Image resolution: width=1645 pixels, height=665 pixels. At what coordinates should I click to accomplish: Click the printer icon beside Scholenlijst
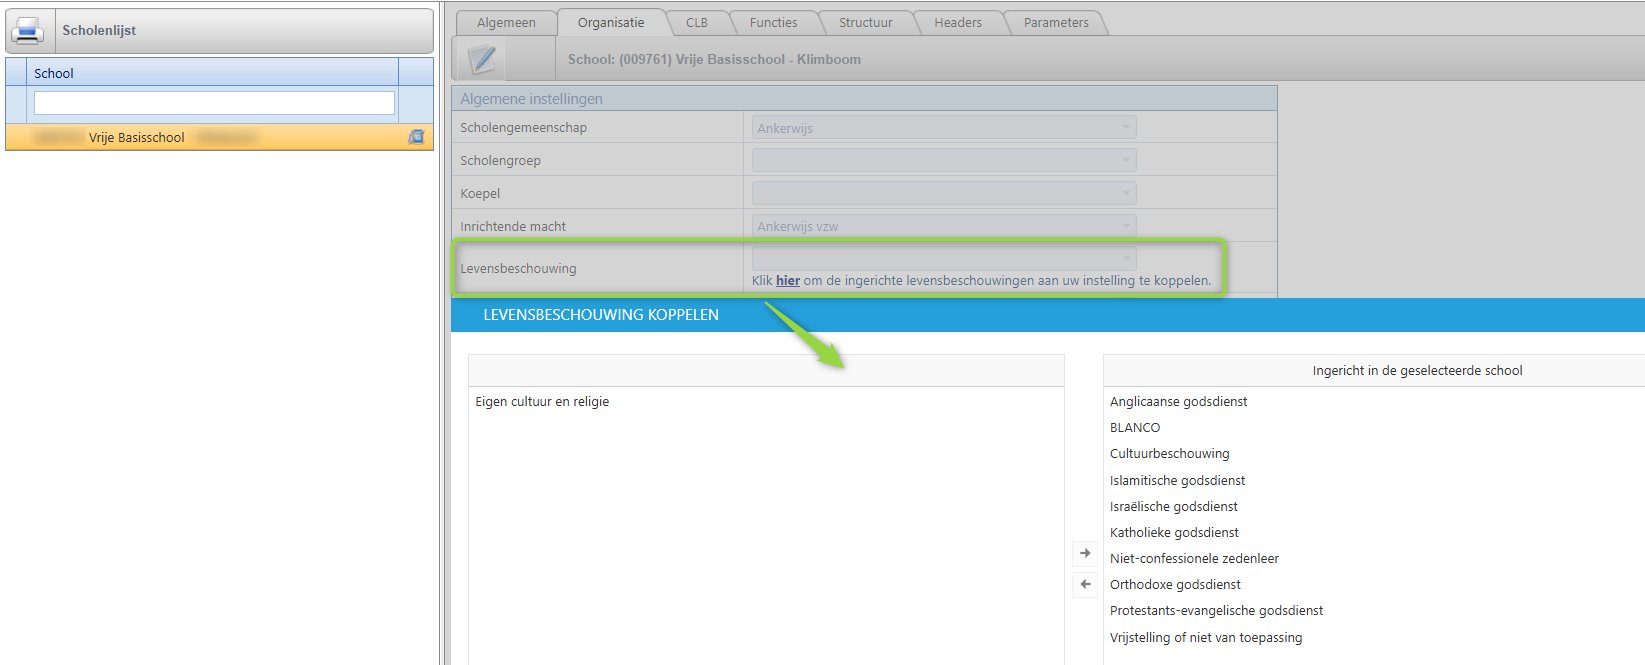[x=28, y=30]
